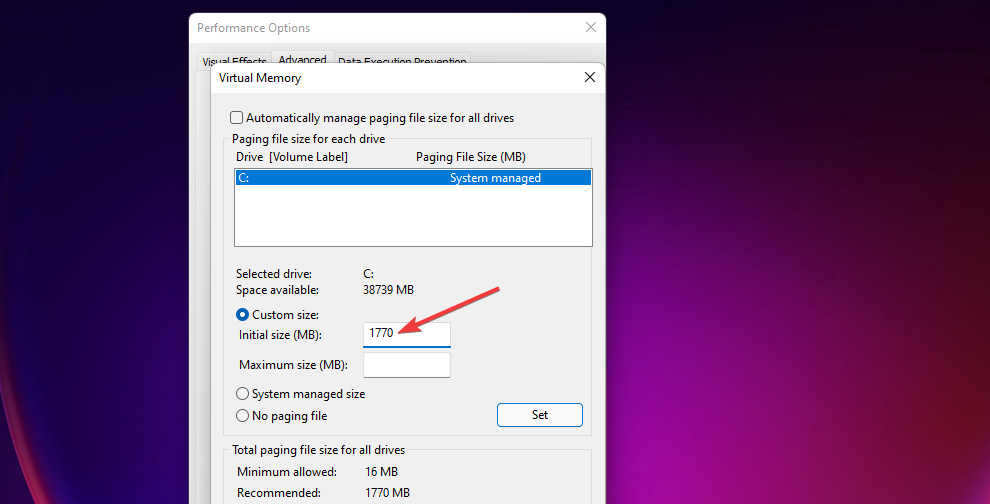Click the Paging File Size (MB) column header
The height and width of the screenshot is (504, 990).
[x=471, y=157]
